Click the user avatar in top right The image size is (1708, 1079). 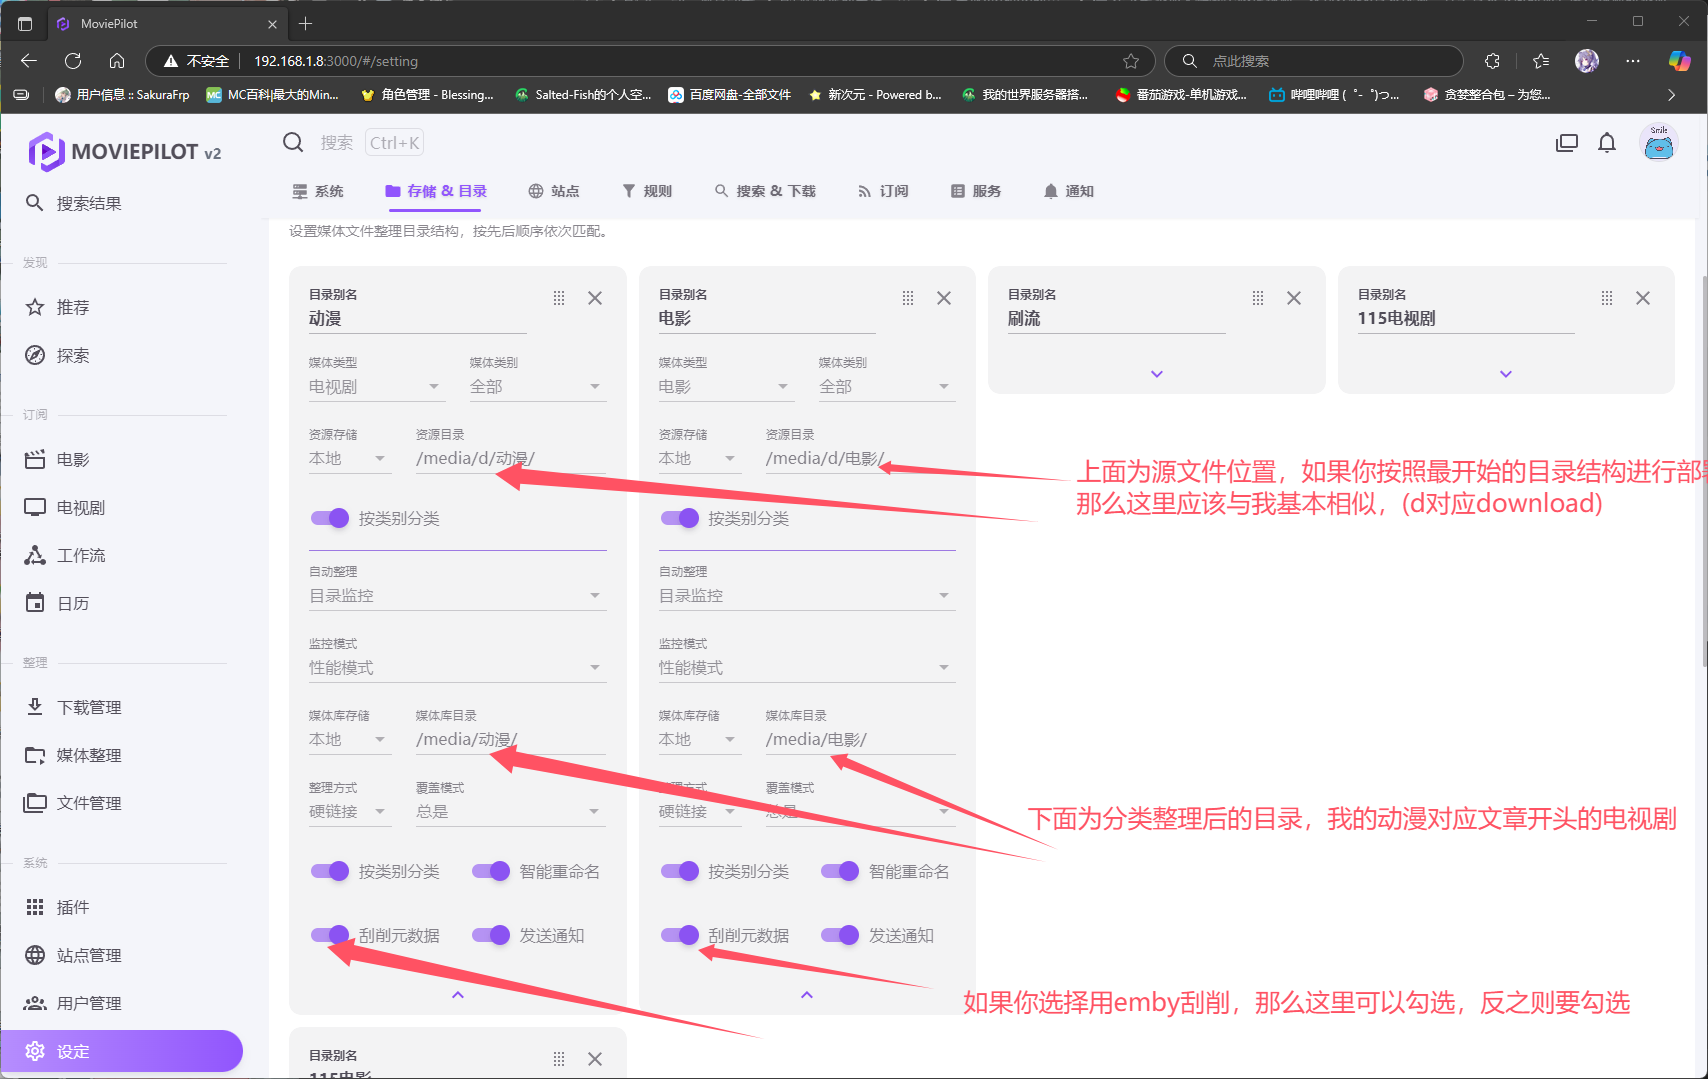(1658, 143)
